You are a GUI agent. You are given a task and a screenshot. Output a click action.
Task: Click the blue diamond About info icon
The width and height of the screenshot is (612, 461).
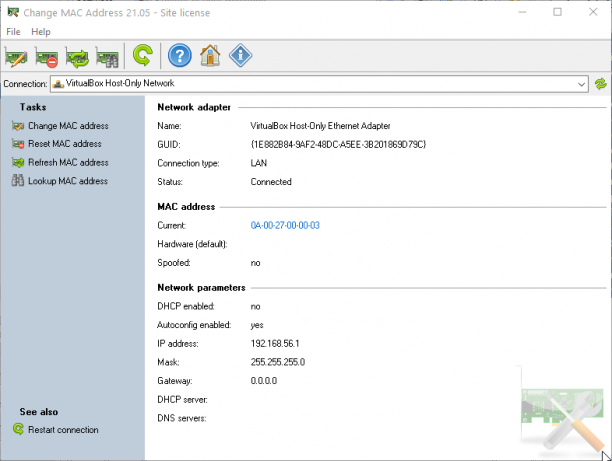point(240,55)
